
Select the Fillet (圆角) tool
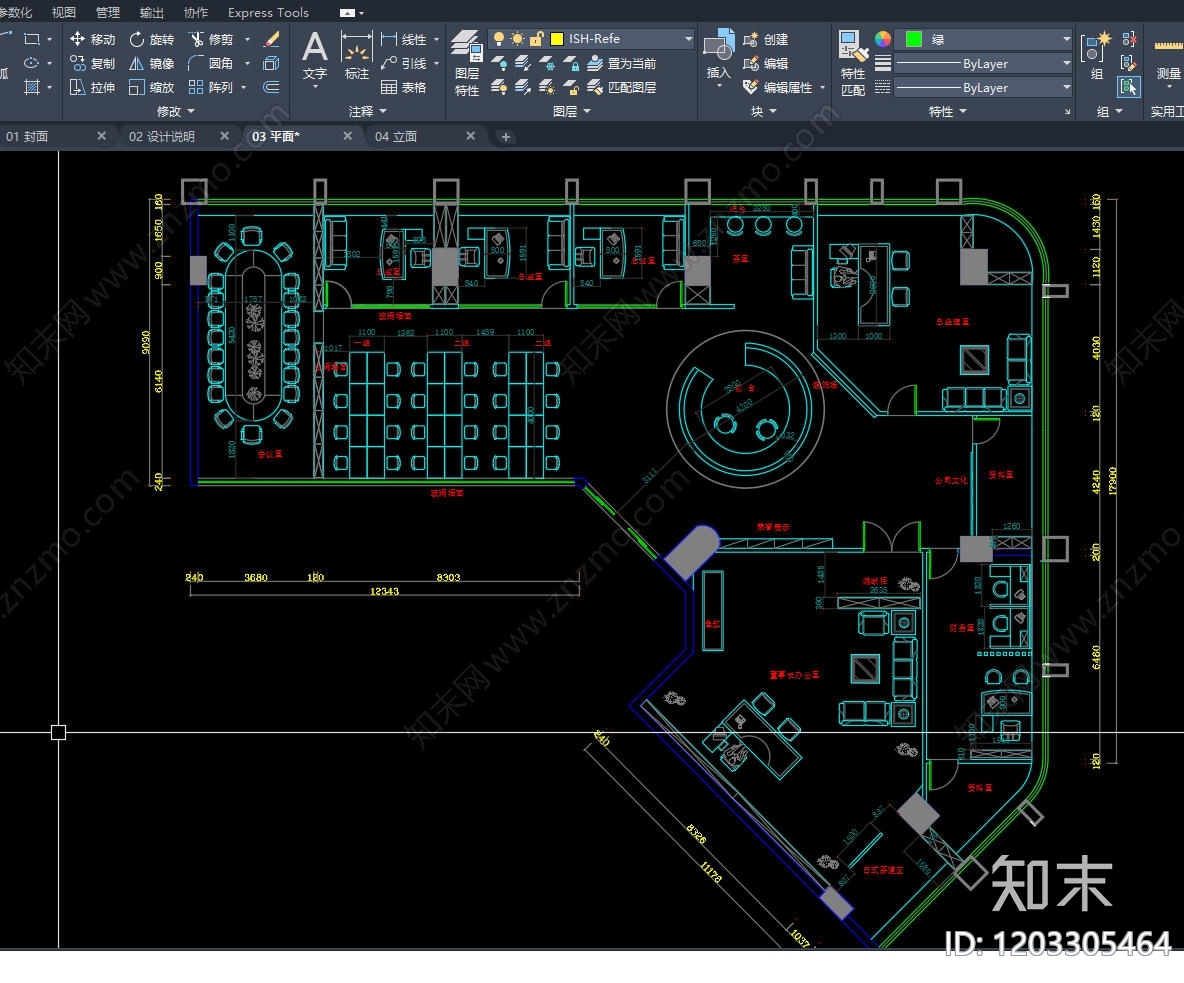pos(211,63)
